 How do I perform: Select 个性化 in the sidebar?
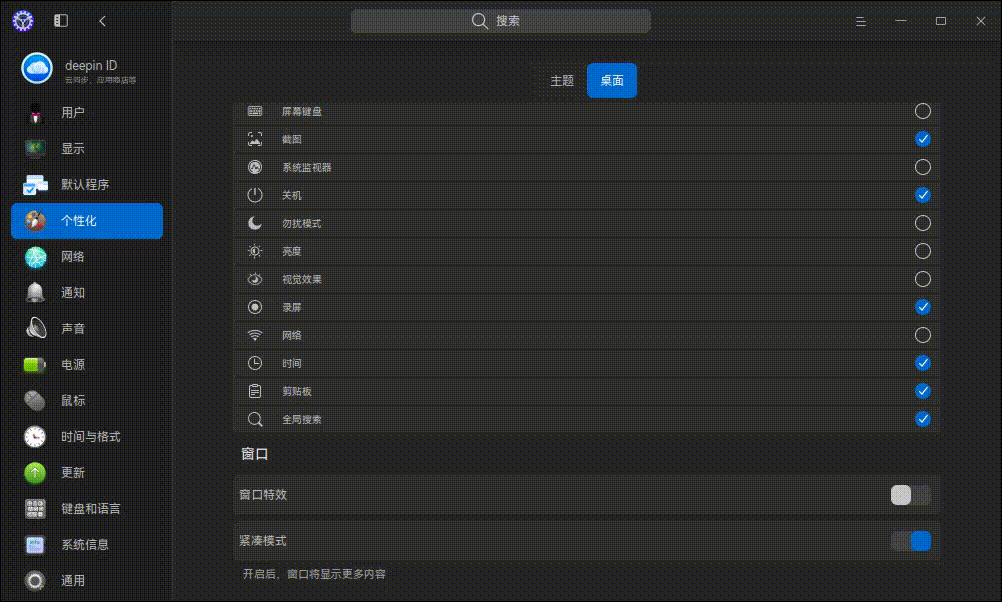(x=87, y=220)
